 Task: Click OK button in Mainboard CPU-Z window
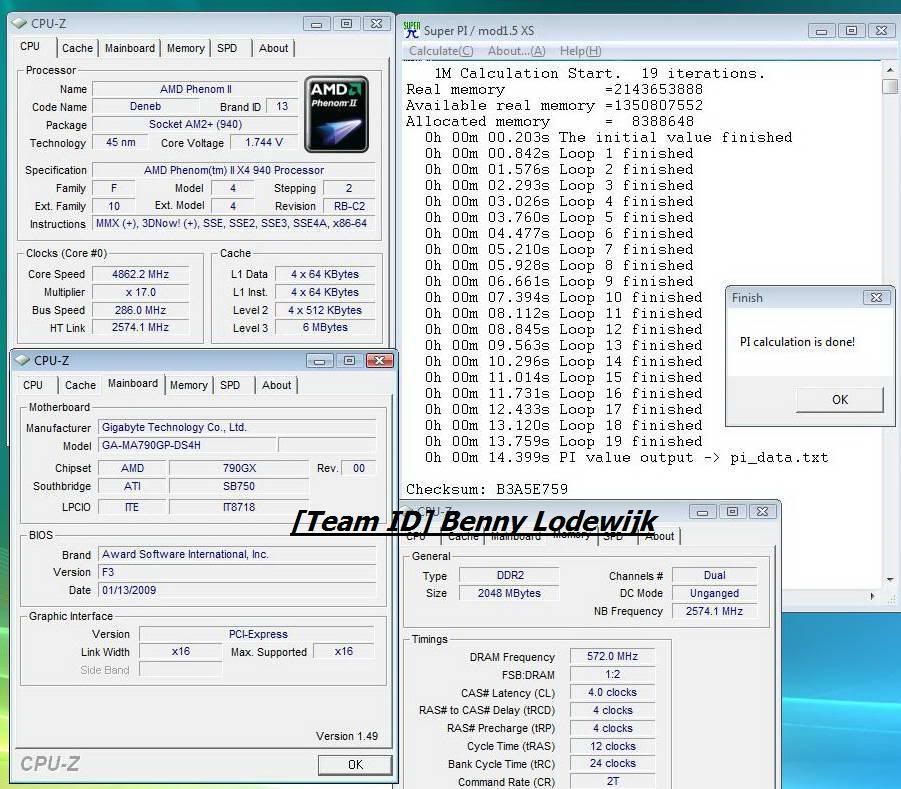pyautogui.click(x=355, y=764)
